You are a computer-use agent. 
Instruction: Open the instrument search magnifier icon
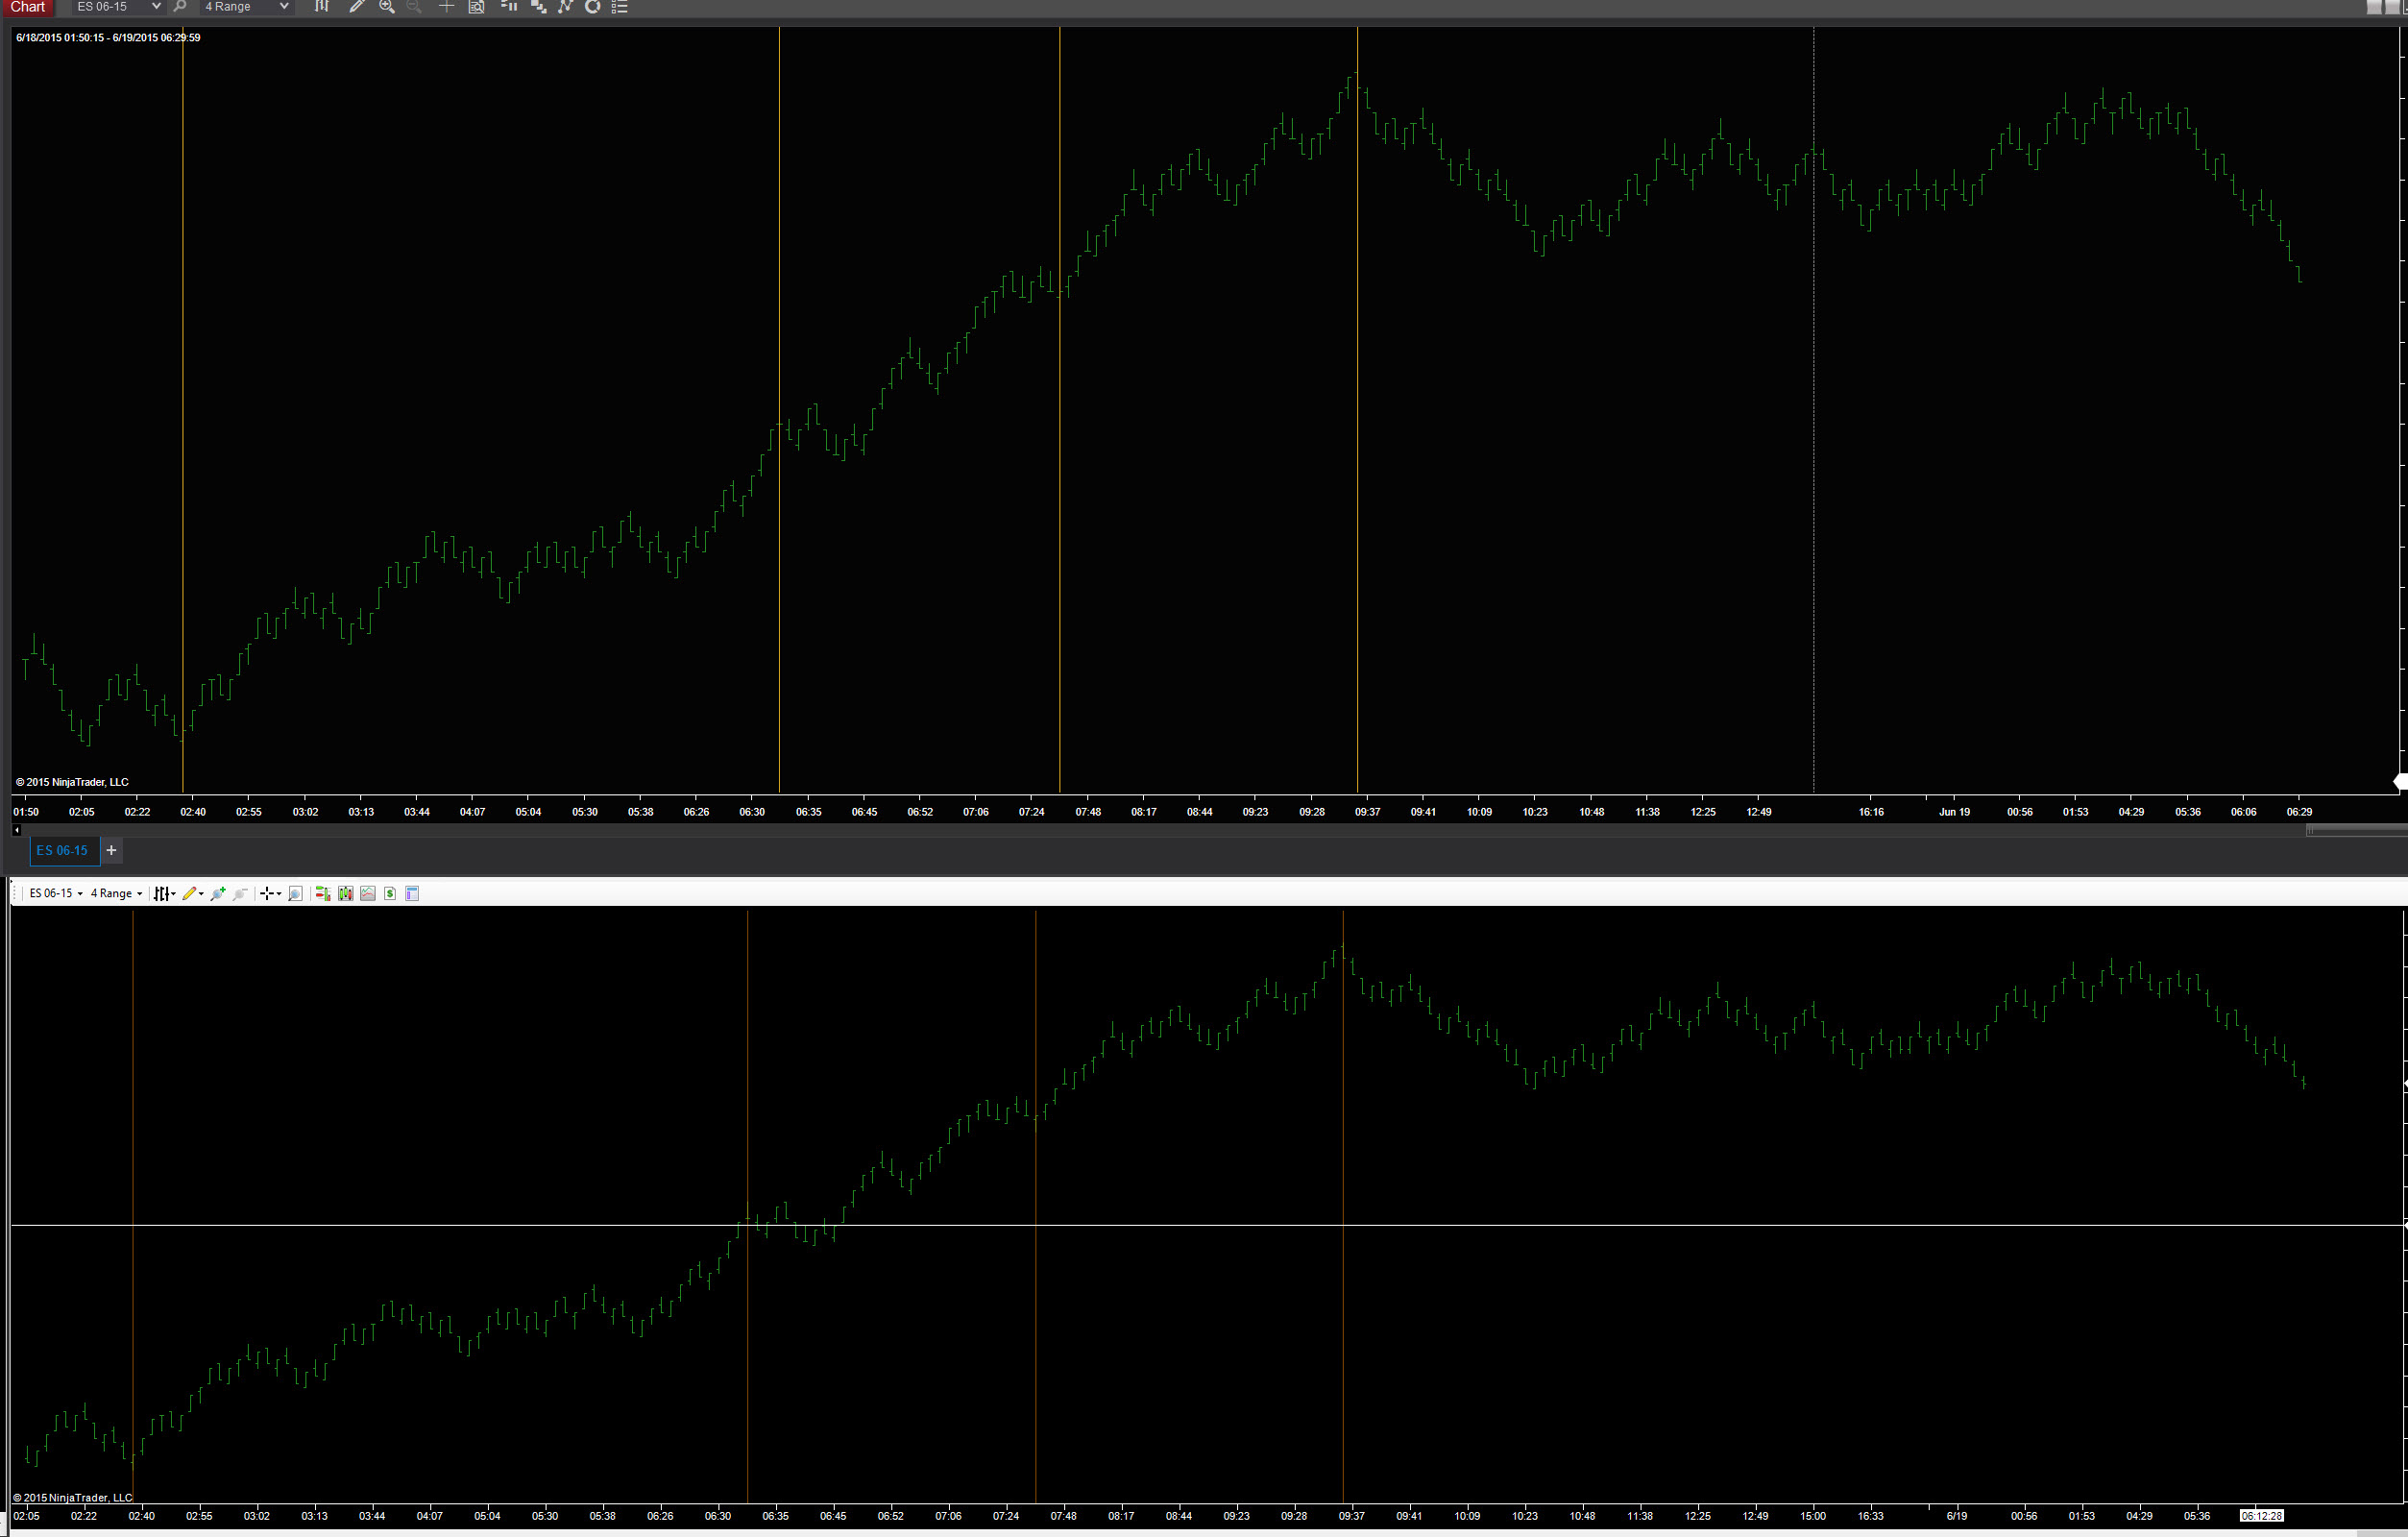tap(180, 7)
